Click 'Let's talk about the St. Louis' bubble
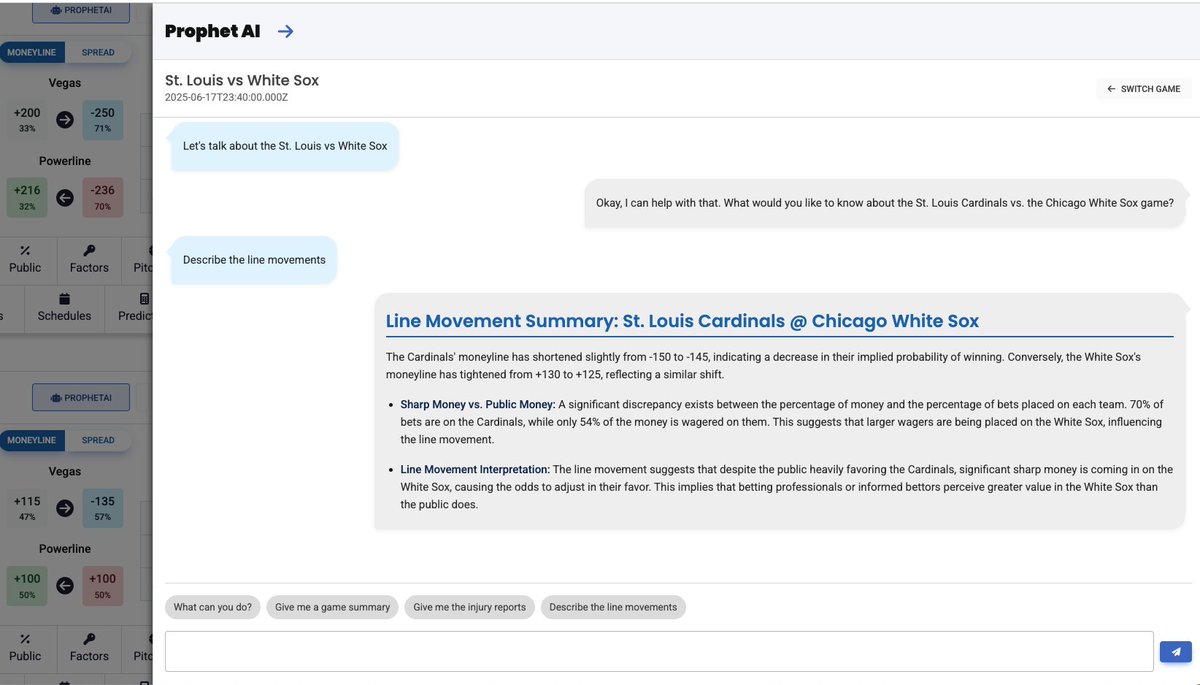 [x=285, y=146]
